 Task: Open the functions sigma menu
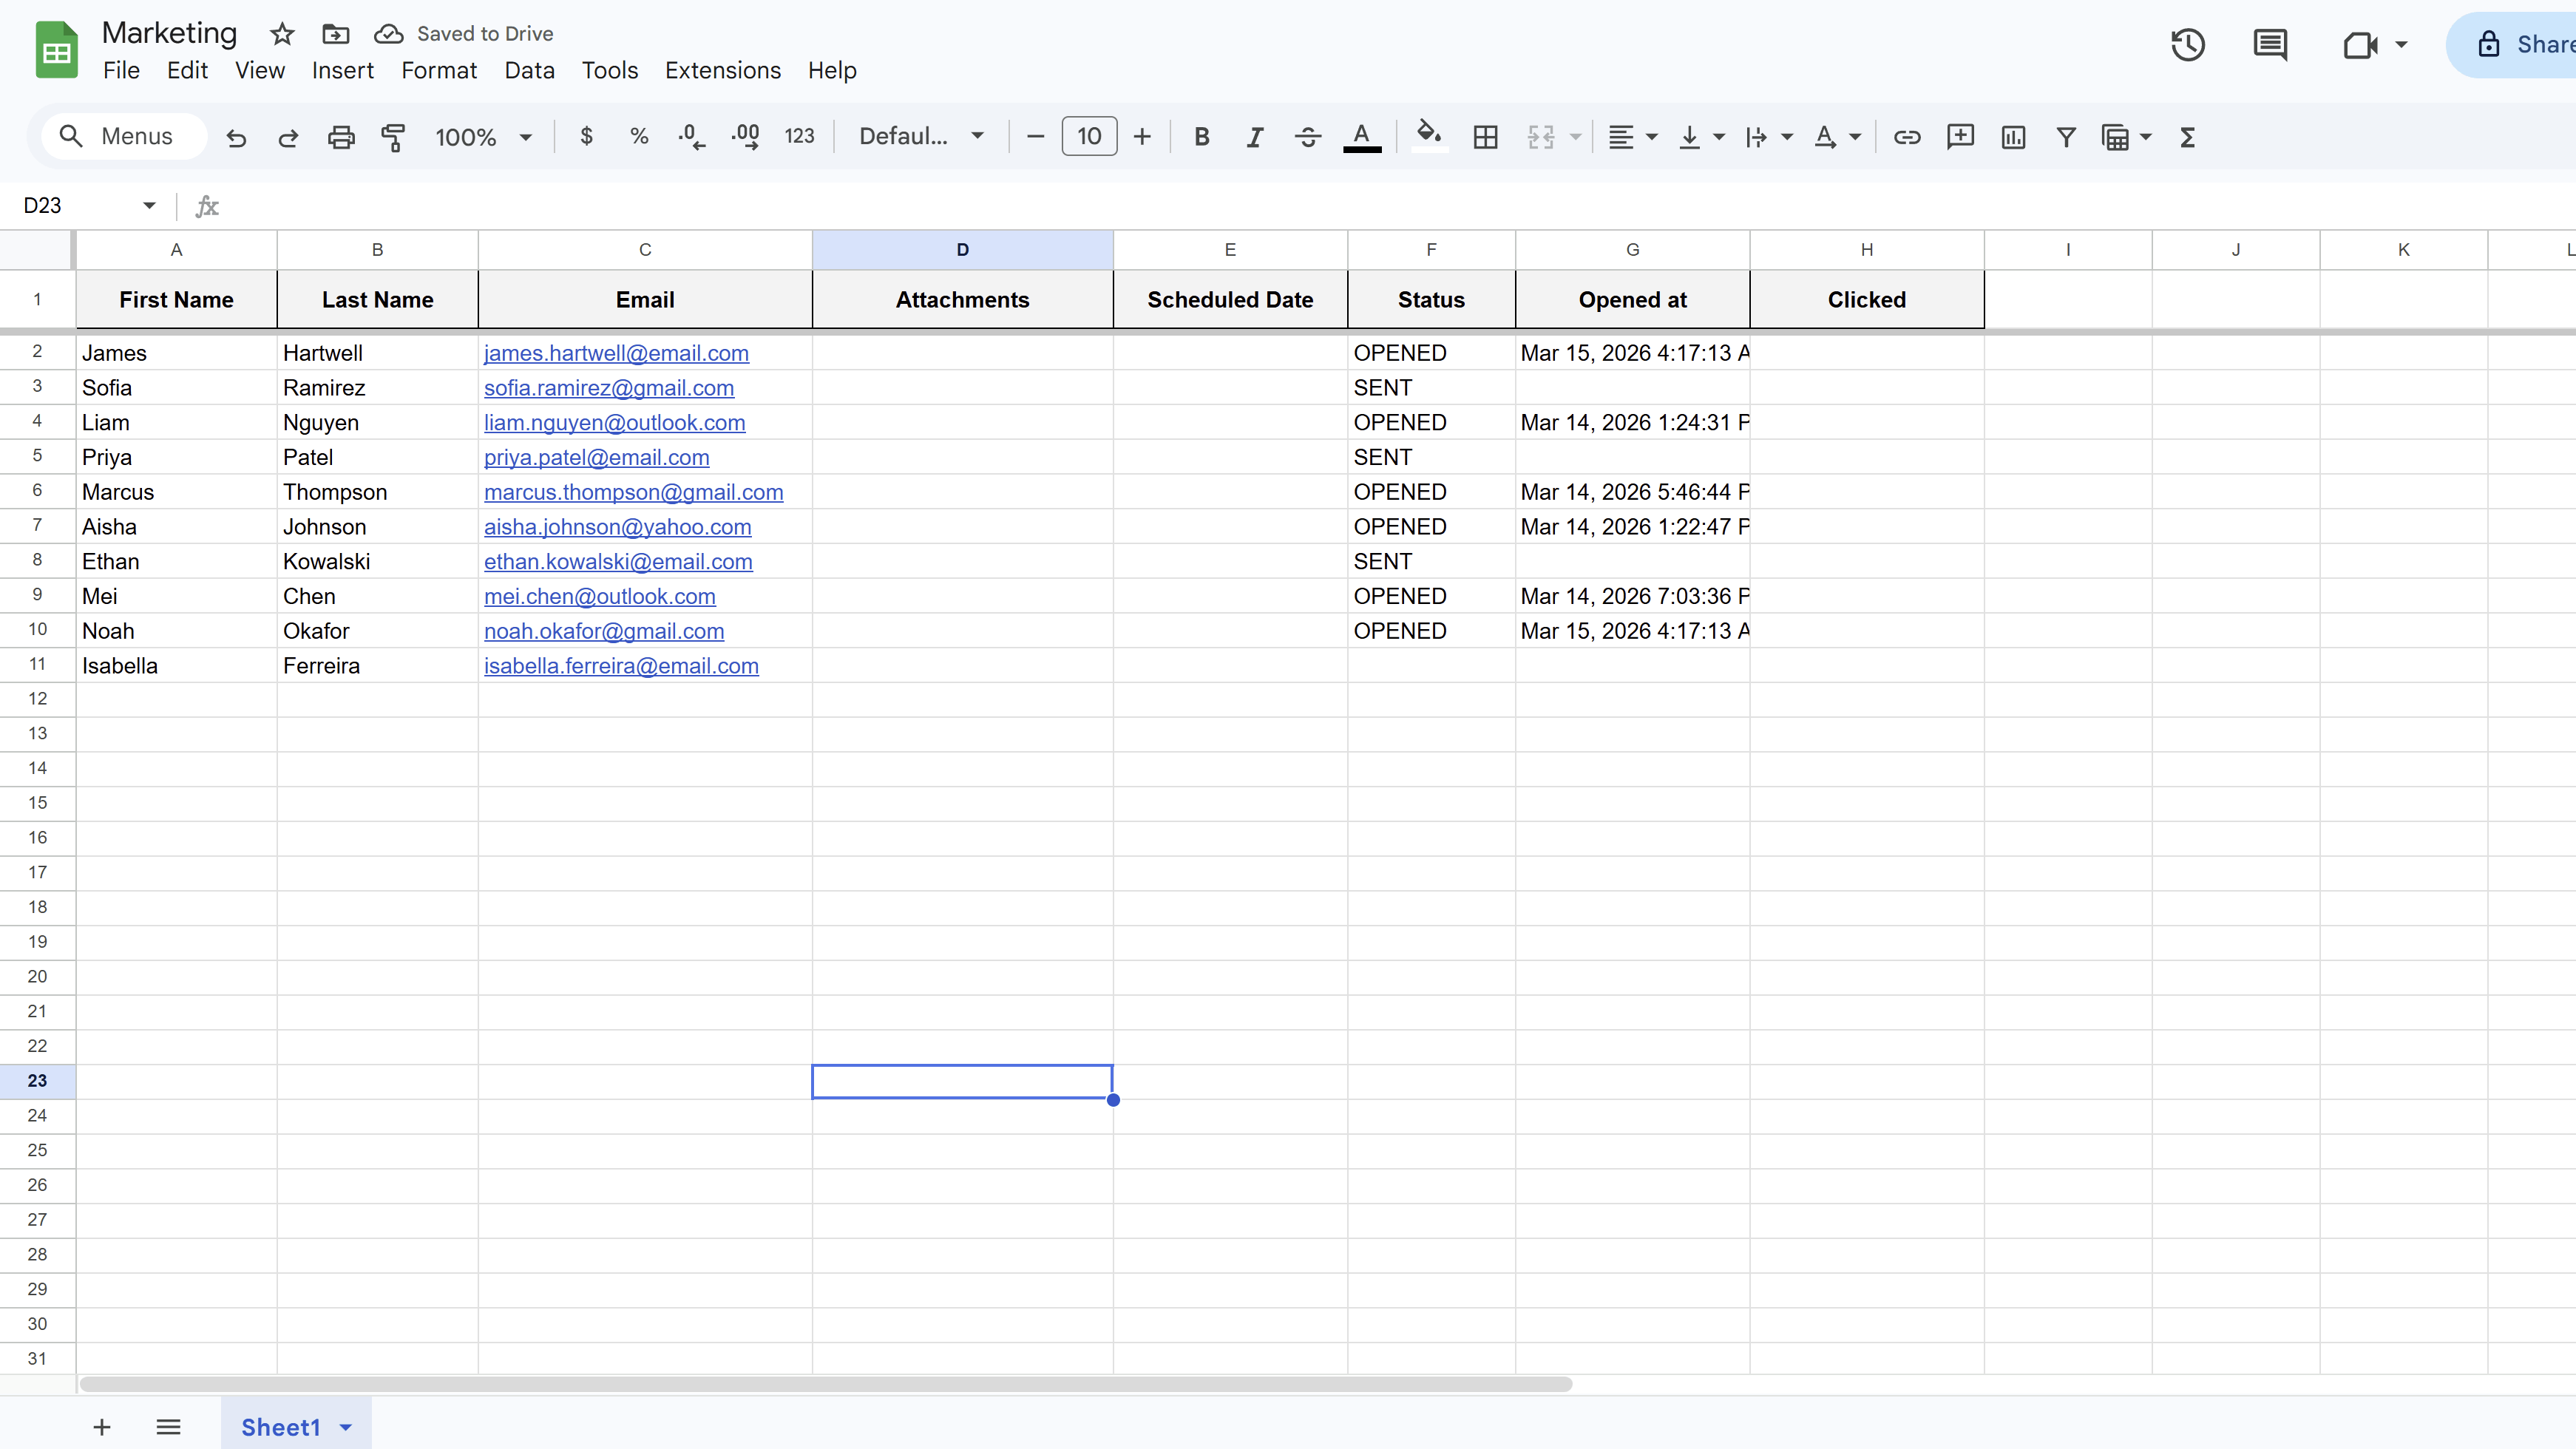pyautogui.click(x=2187, y=137)
